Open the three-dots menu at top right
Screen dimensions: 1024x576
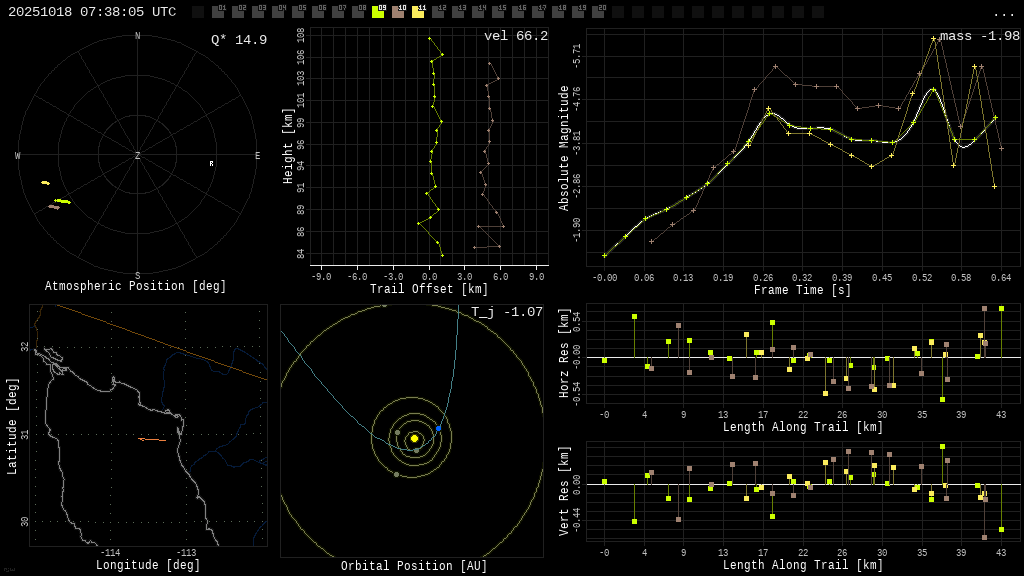[1004, 13]
